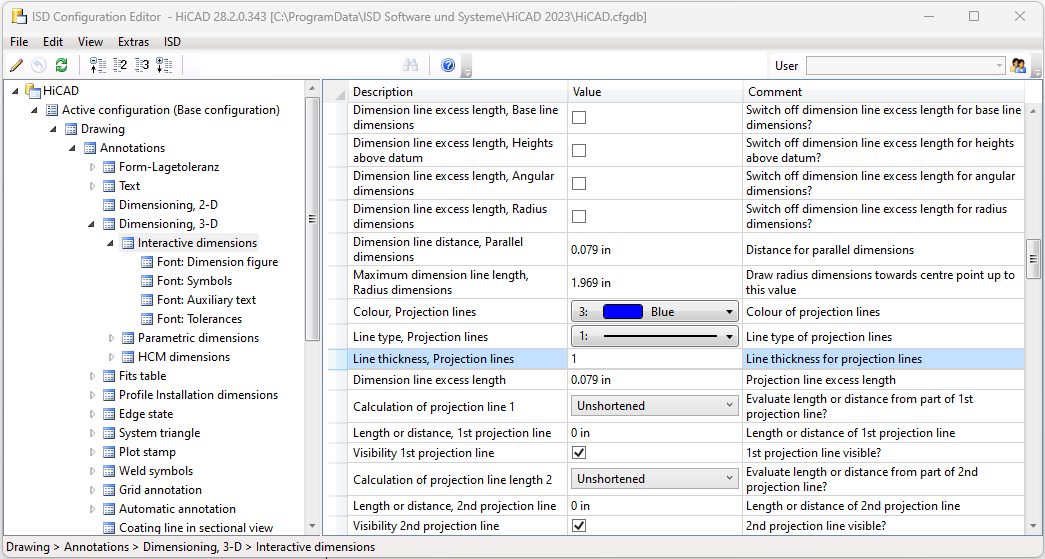Click the user management people icon
Screen dimensions: 1045x559
click(1019, 66)
